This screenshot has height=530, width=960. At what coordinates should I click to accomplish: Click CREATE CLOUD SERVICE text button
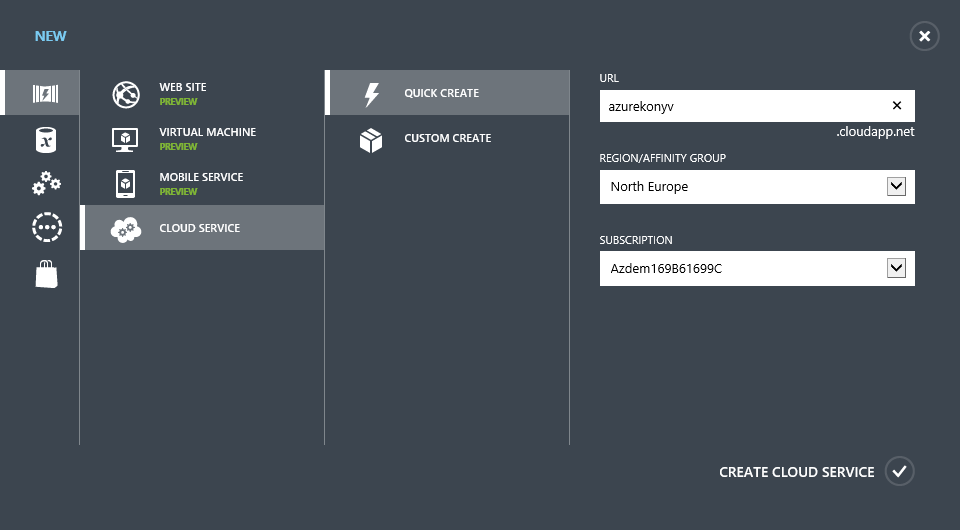pyautogui.click(x=797, y=472)
